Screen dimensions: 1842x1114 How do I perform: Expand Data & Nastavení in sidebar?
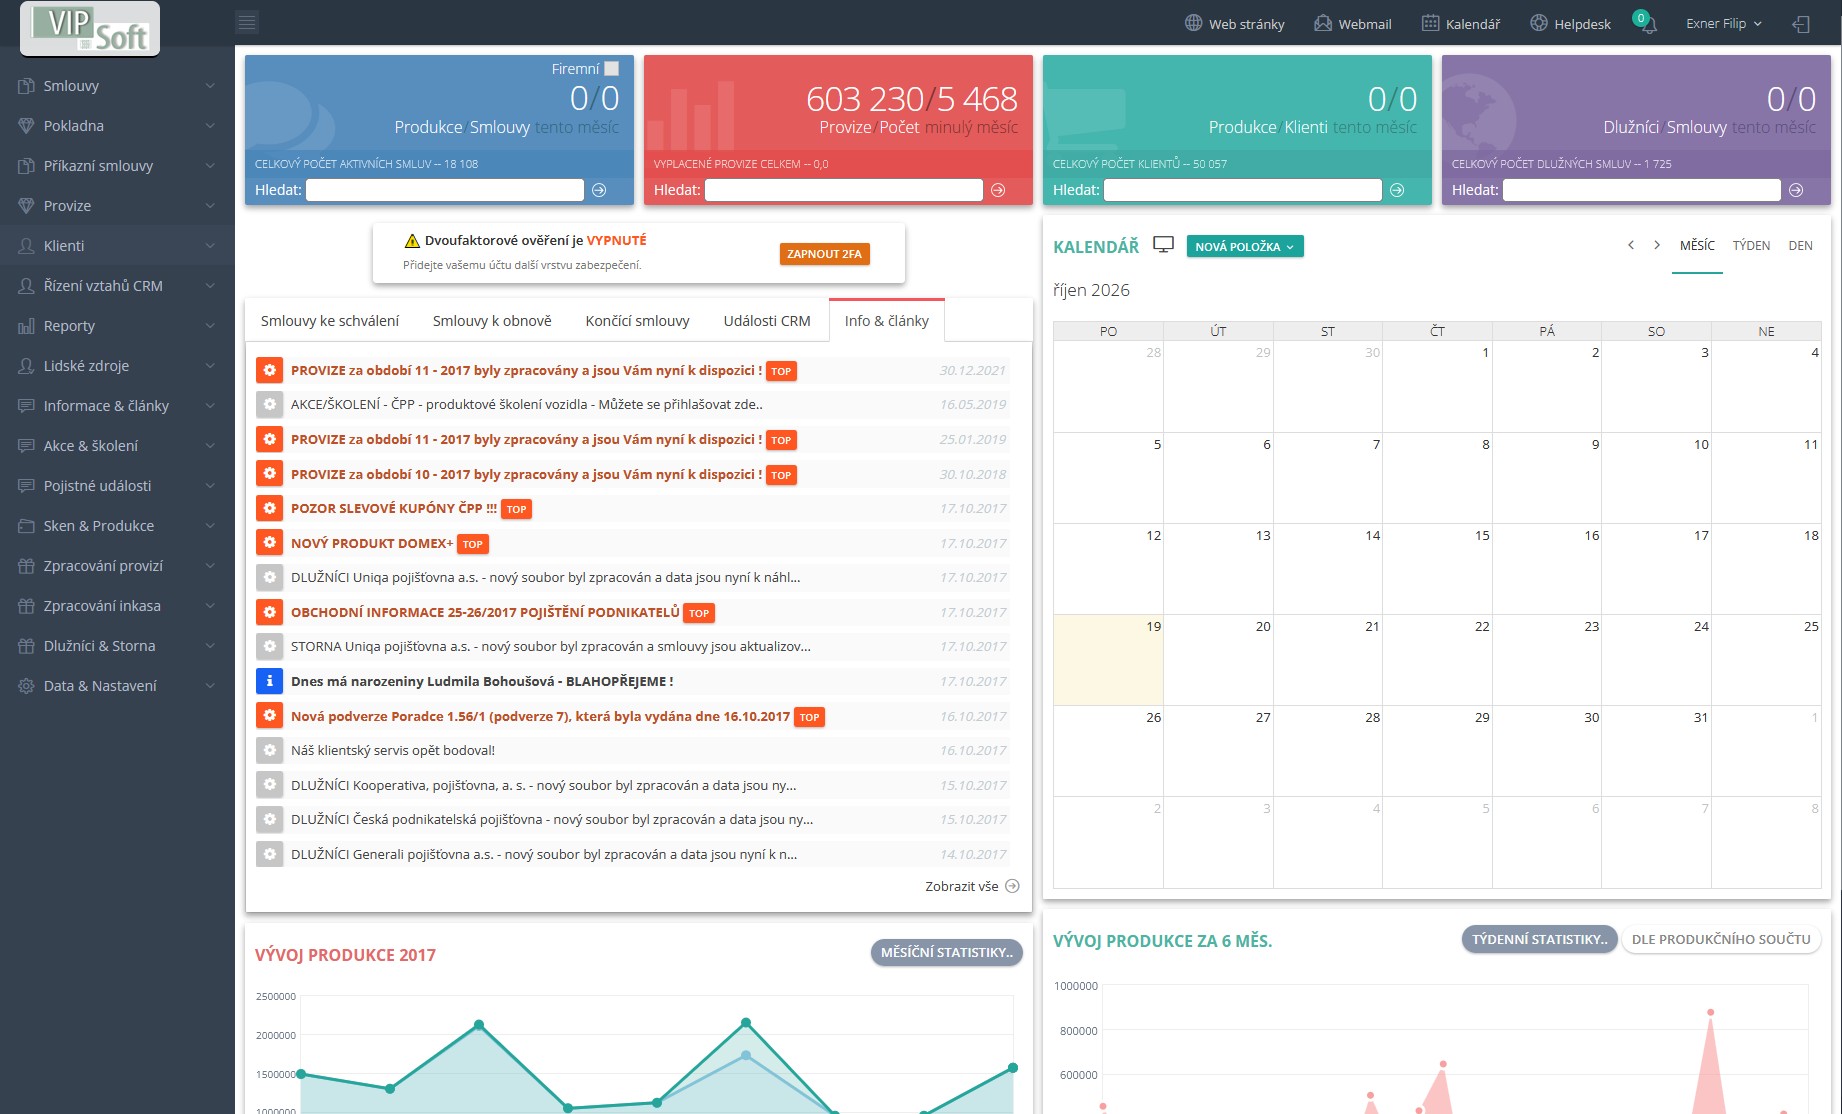click(117, 686)
